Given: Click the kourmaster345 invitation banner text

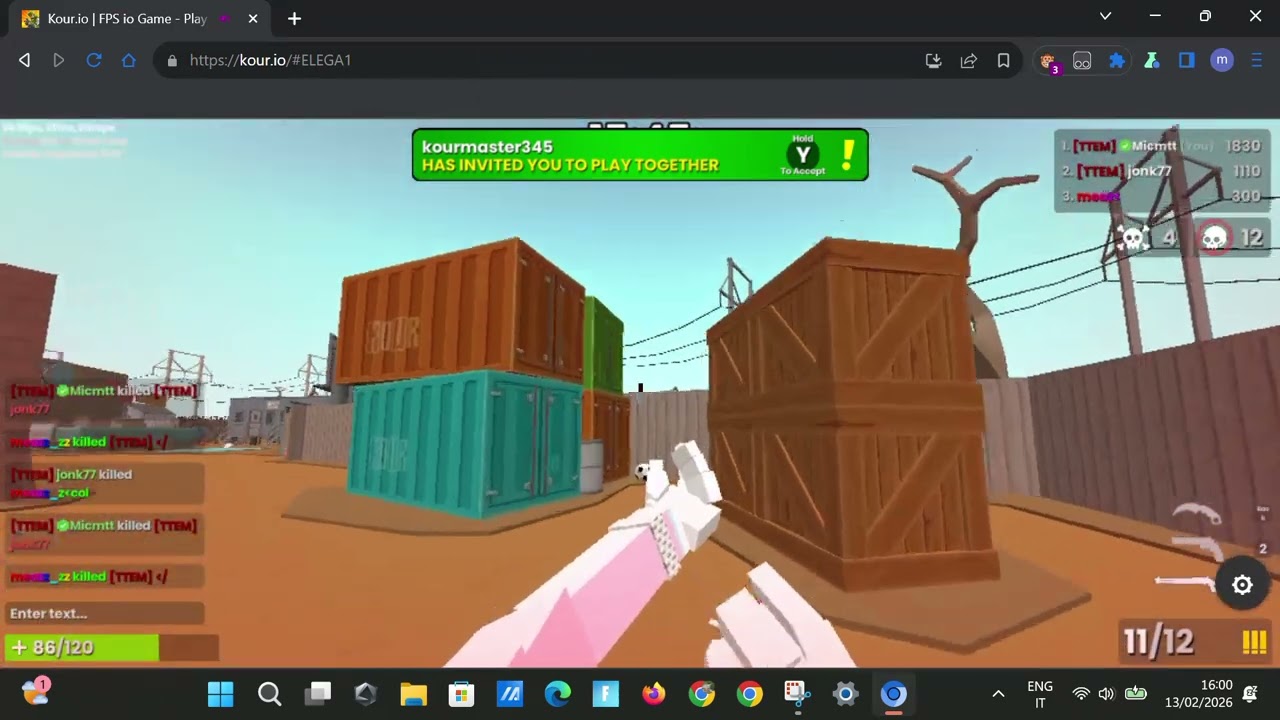Looking at the screenshot, I should [570, 156].
